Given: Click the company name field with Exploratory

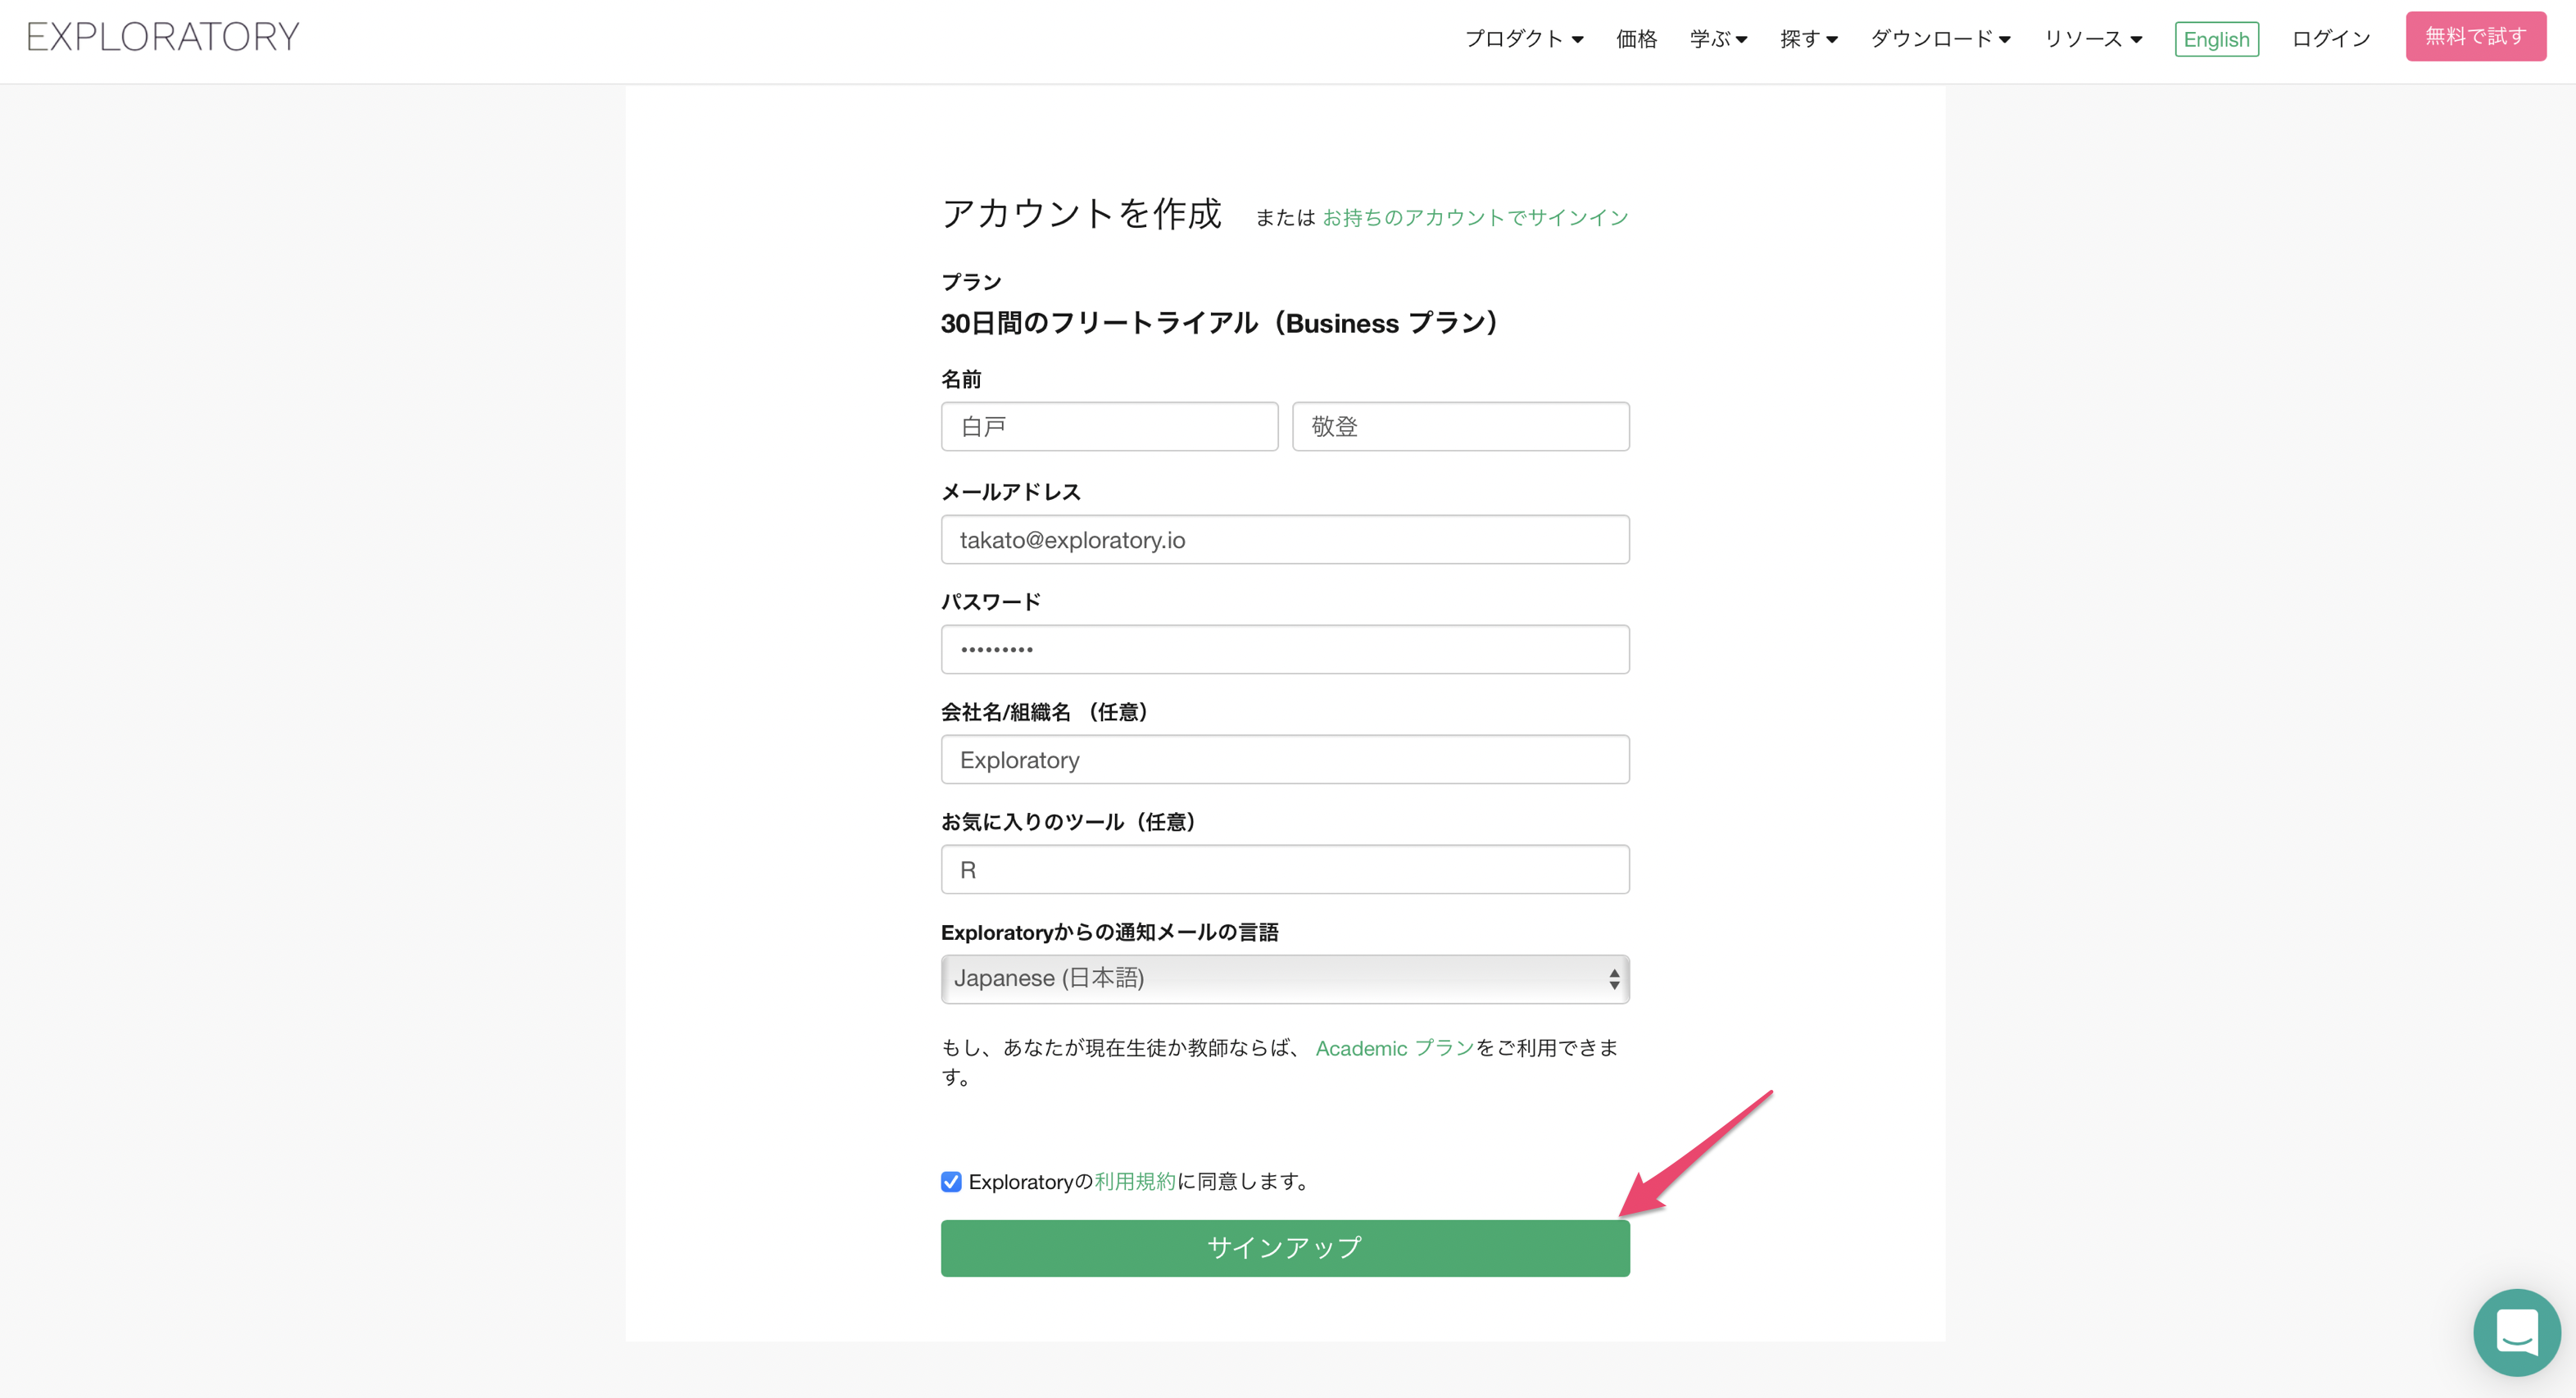Looking at the screenshot, I should click(x=1285, y=760).
